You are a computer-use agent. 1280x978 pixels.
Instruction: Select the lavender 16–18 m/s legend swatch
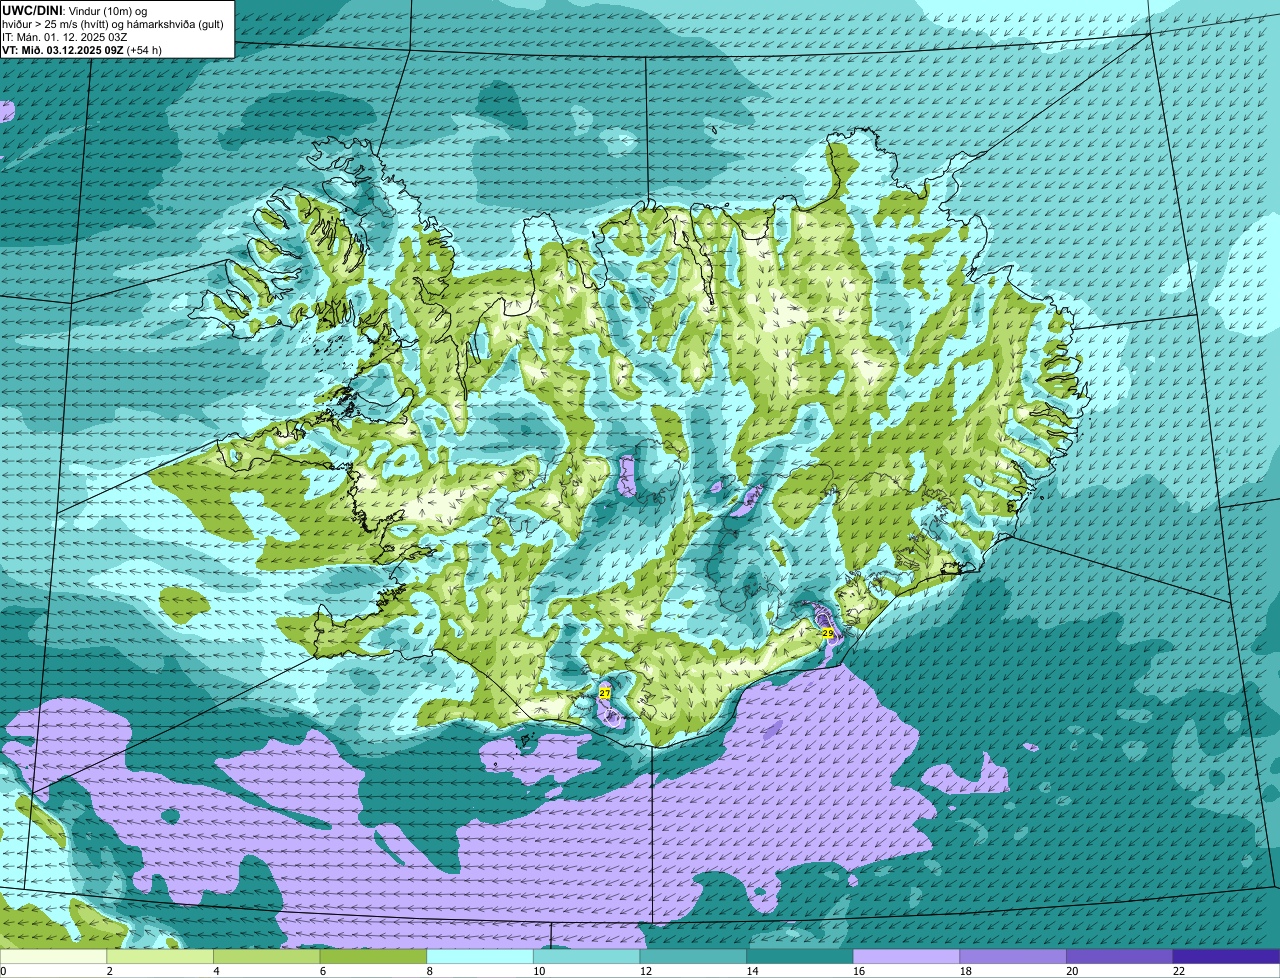[906, 956]
